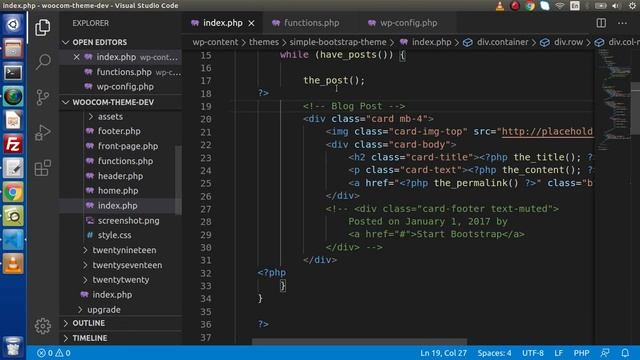The width and height of the screenshot is (640, 360).
Task: Click Ln 19, Col 27 in status bar
Action: click(443, 353)
